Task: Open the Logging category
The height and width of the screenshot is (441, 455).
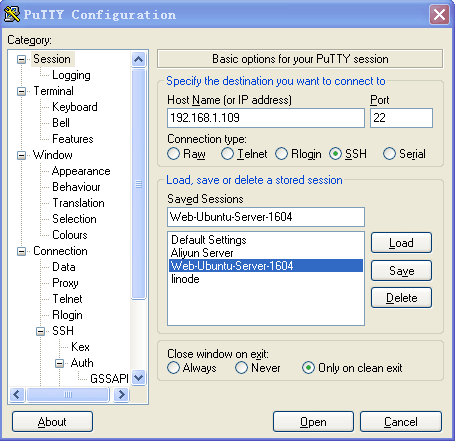Action: [x=71, y=75]
